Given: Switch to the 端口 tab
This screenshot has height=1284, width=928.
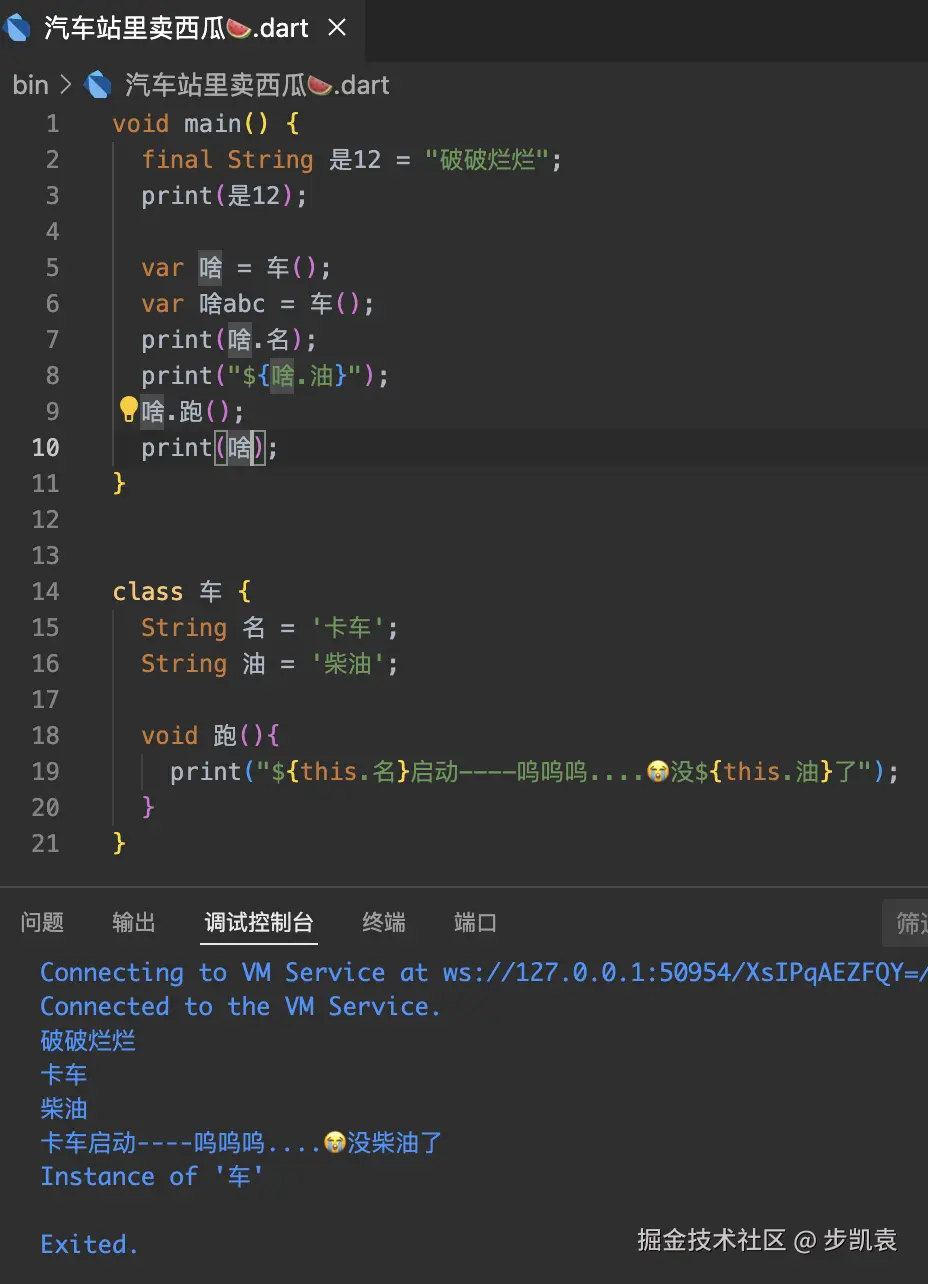Looking at the screenshot, I should tap(475, 923).
